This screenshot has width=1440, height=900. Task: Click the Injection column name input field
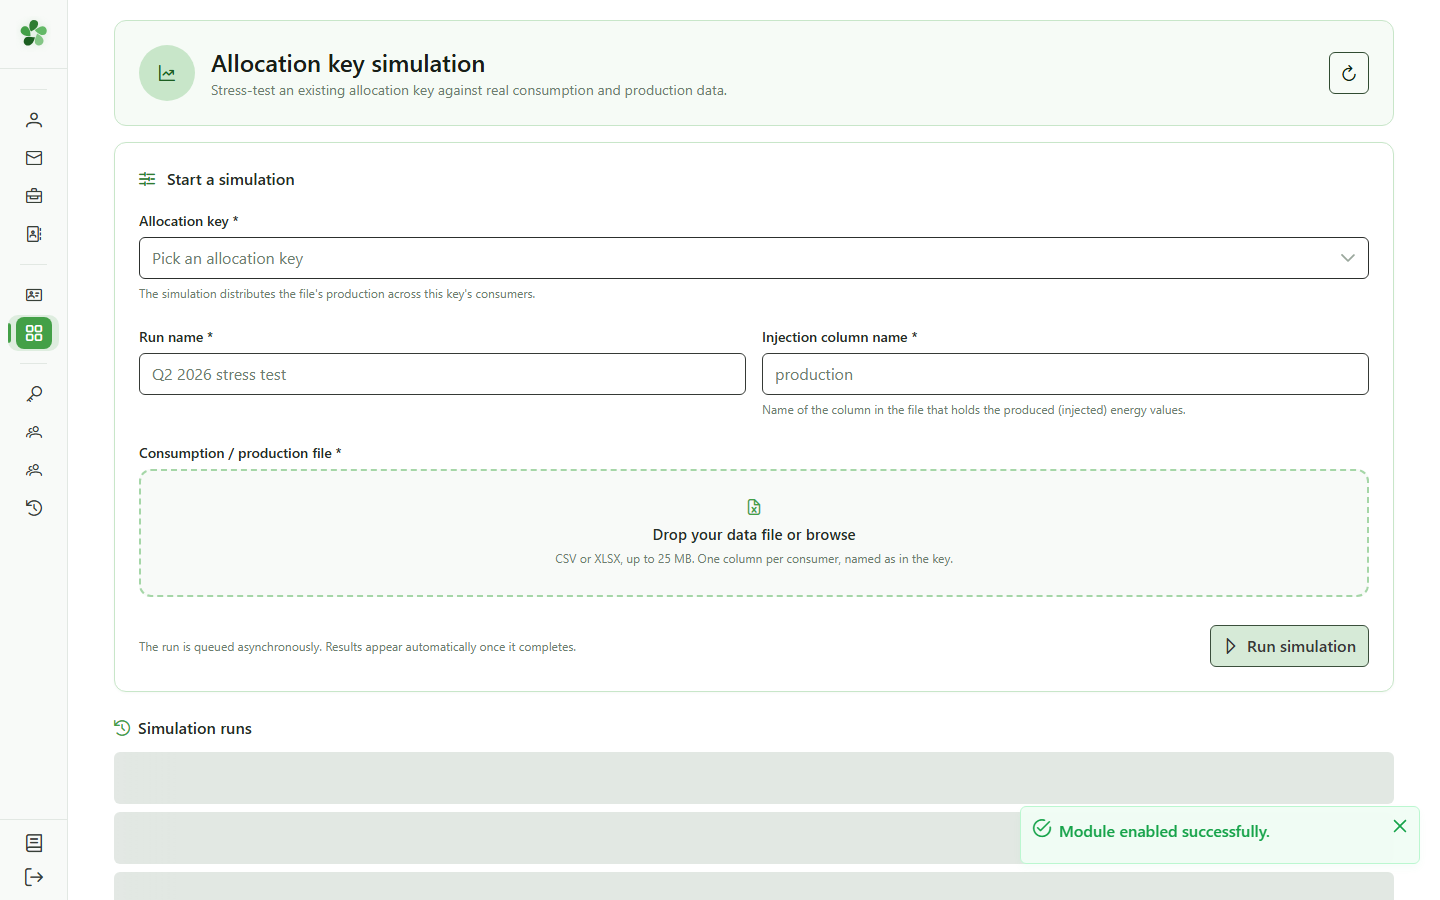click(1065, 374)
